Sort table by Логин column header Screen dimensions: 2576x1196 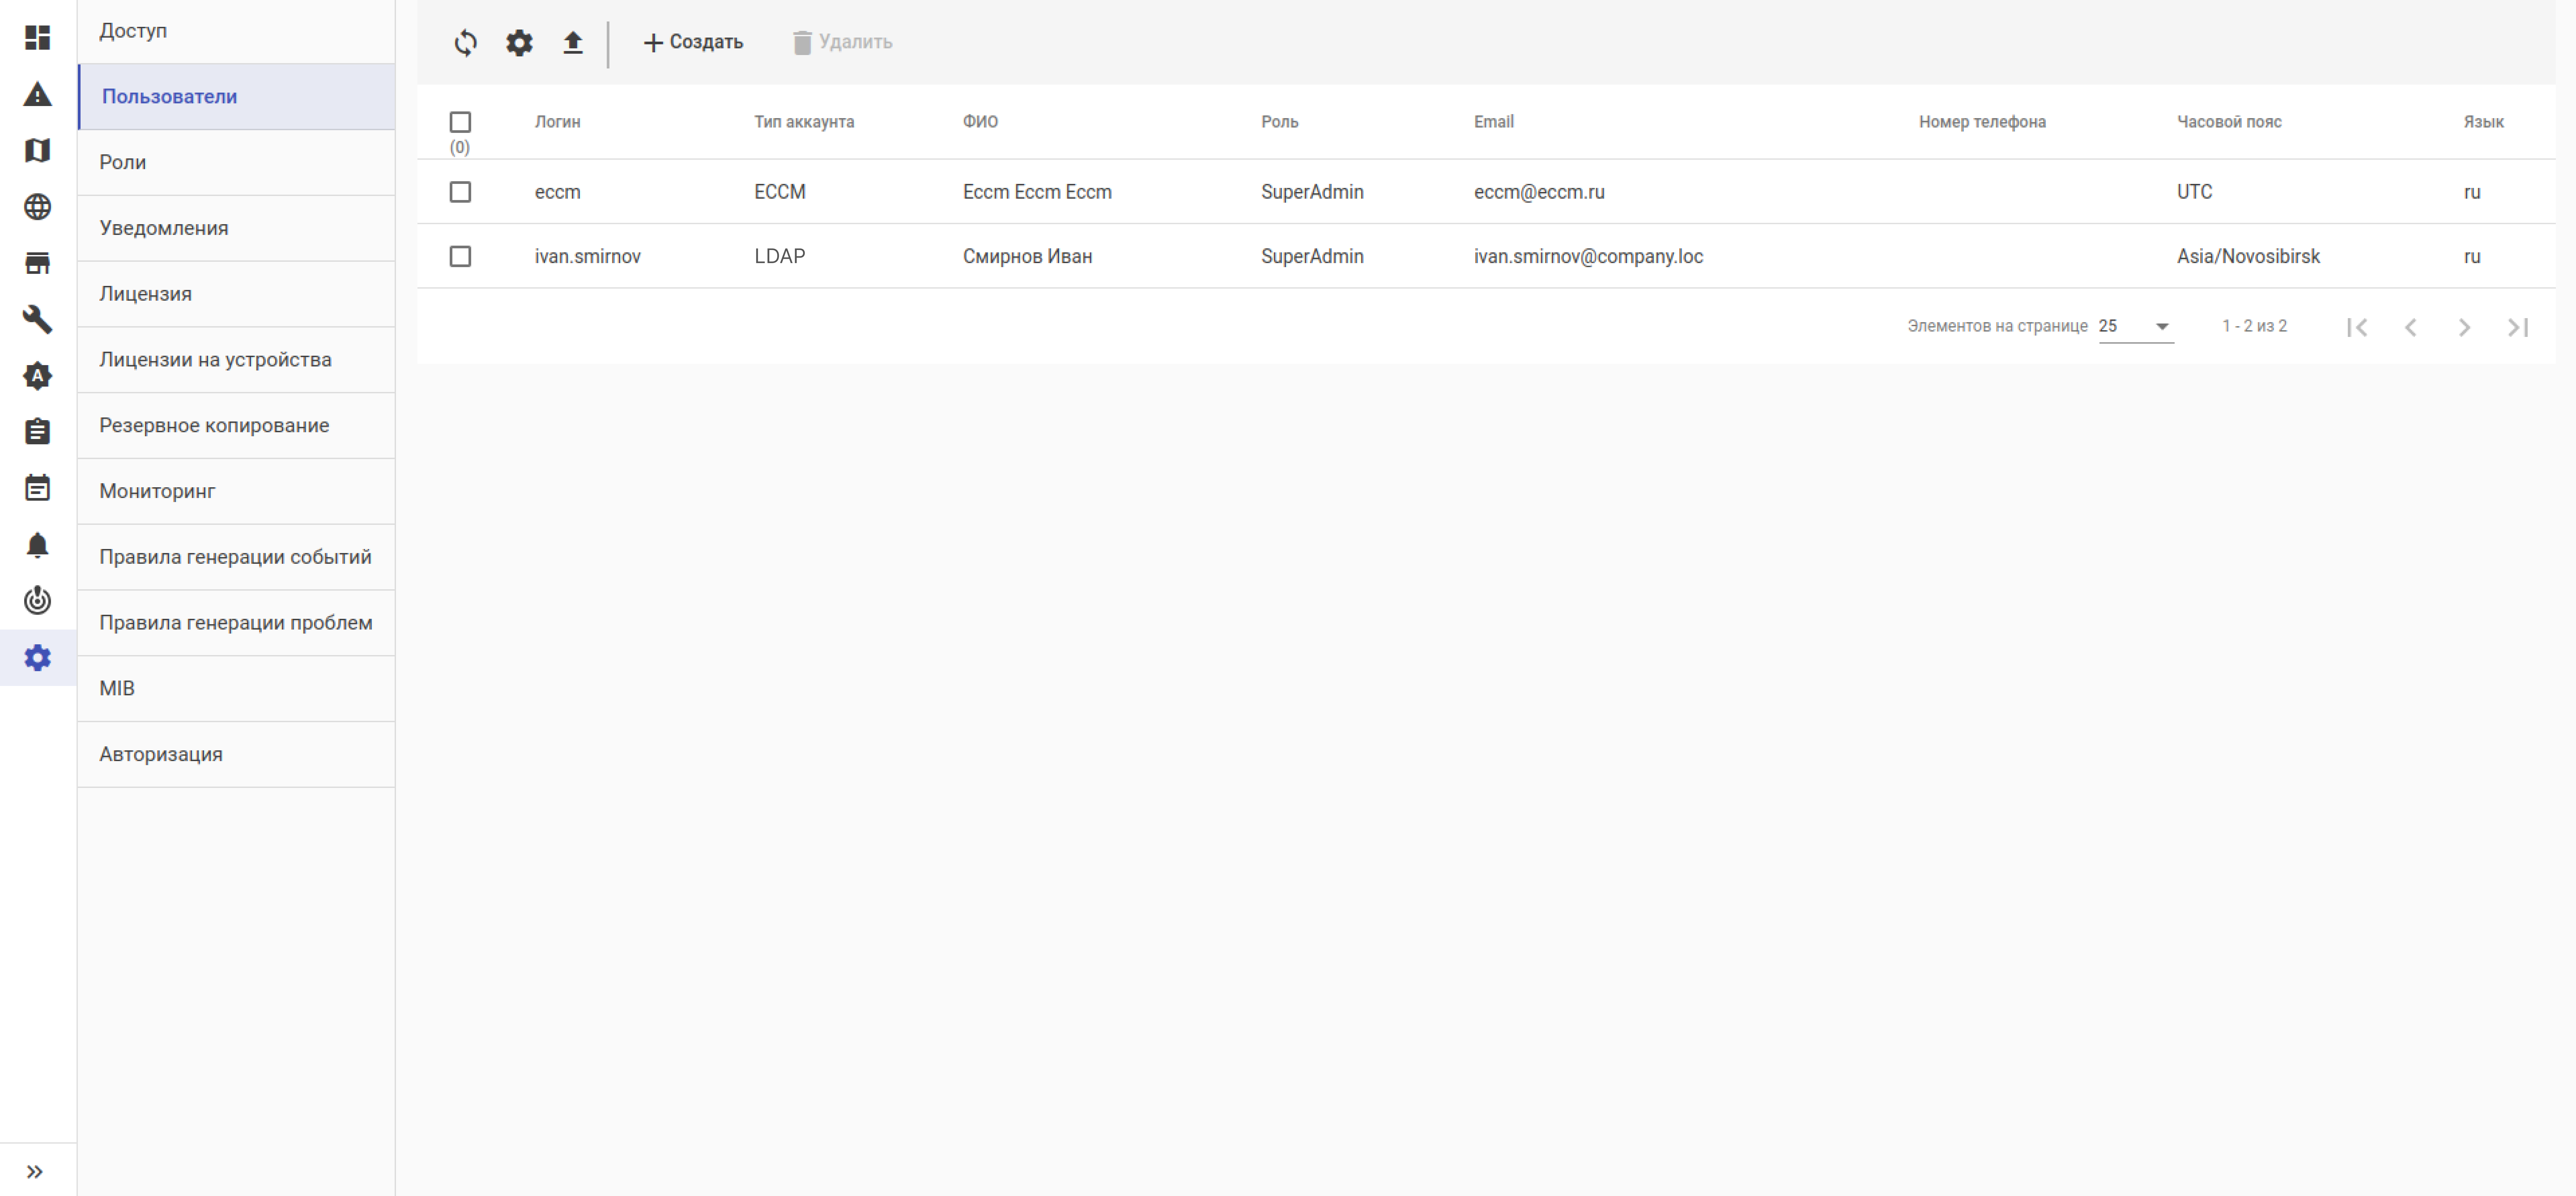point(557,122)
